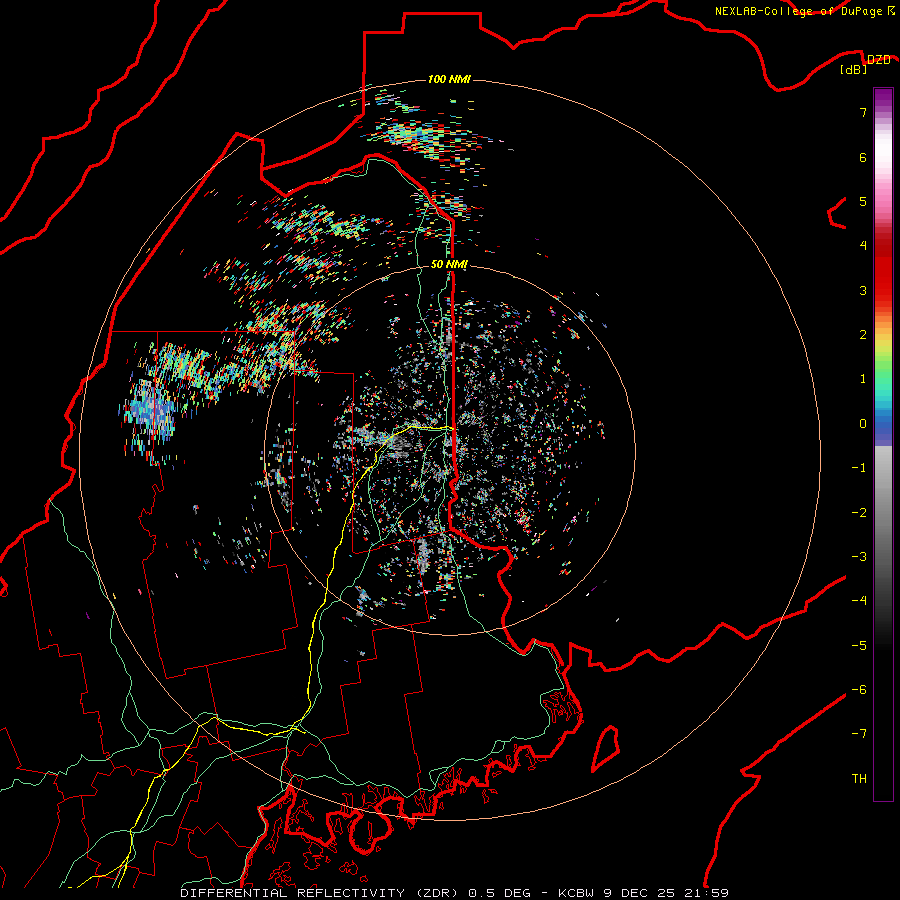Click the [dB] units label
The width and height of the screenshot is (900, 900).
(x=854, y=69)
